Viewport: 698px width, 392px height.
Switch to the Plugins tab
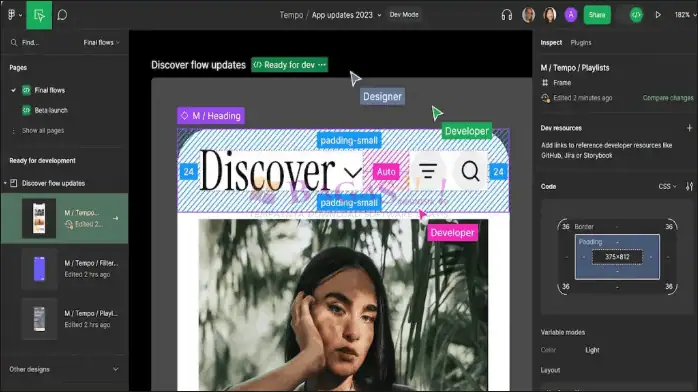581,43
